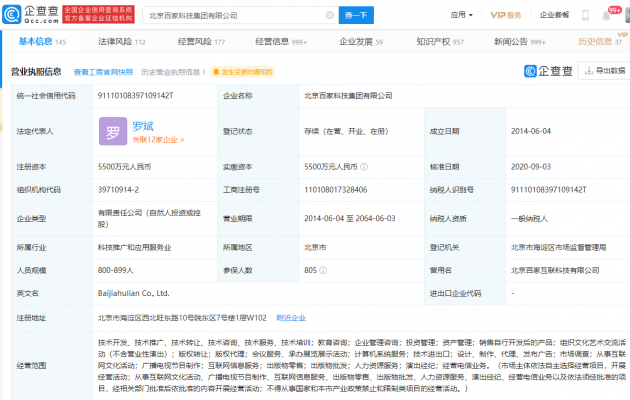
Task: Click the 罗 avatar thumbnail
Action: pyautogui.click(x=113, y=131)
